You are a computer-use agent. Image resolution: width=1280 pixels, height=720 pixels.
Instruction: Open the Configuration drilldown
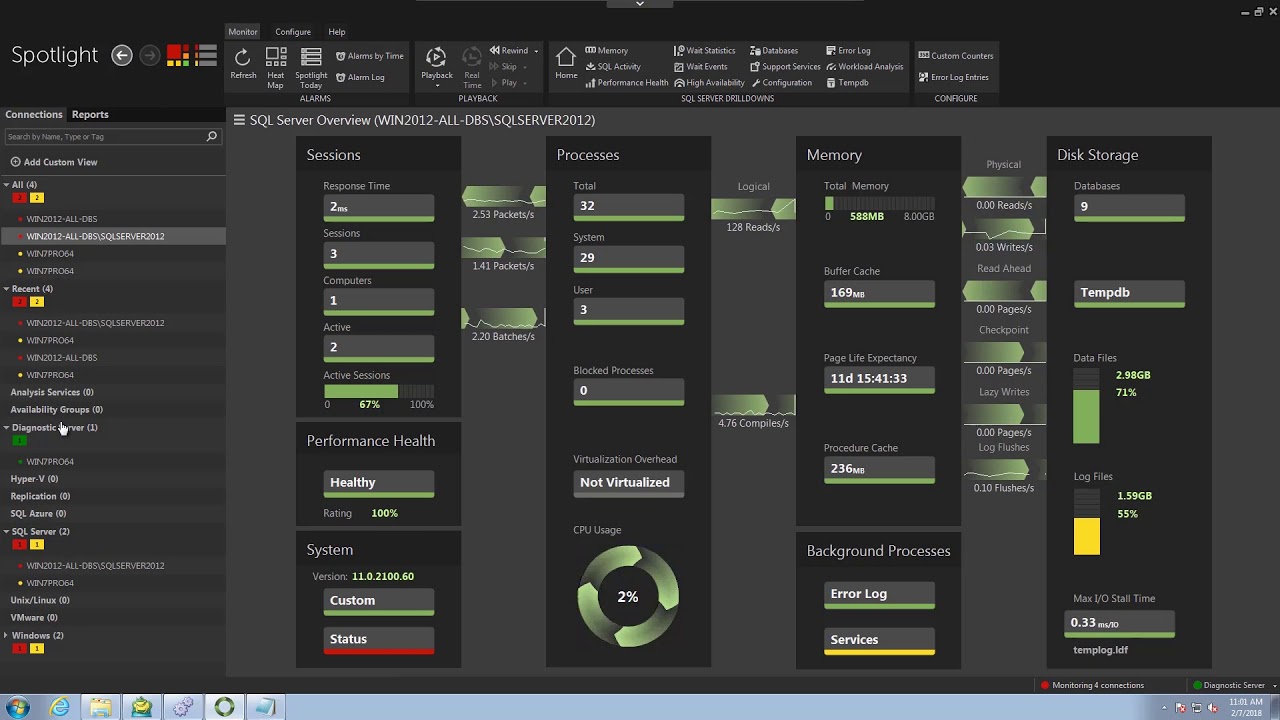[781, 83]
